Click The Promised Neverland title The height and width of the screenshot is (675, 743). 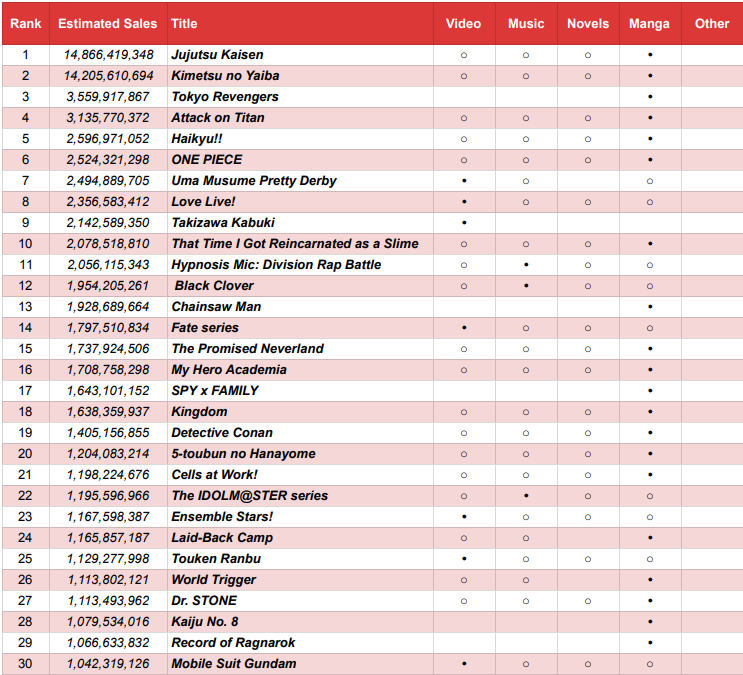click(247, 348)
